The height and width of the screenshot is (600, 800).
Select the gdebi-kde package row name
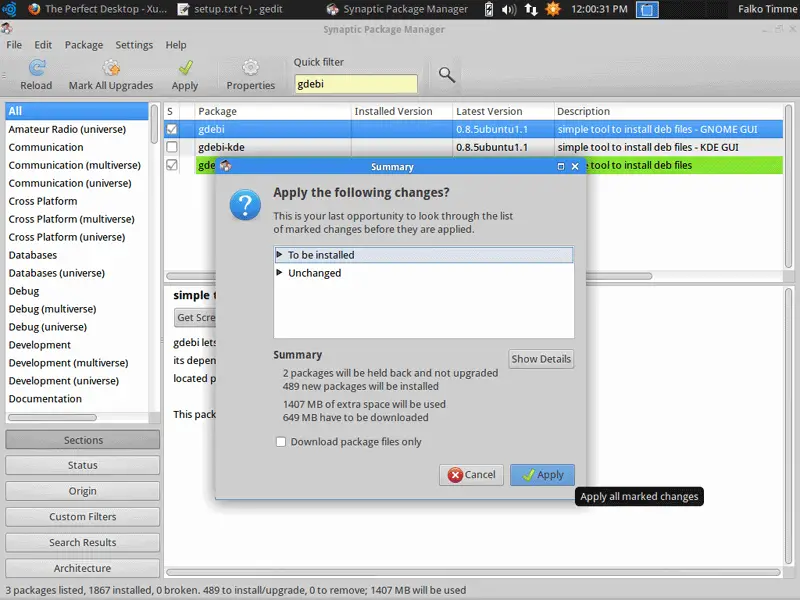click(x=221, y=147)
